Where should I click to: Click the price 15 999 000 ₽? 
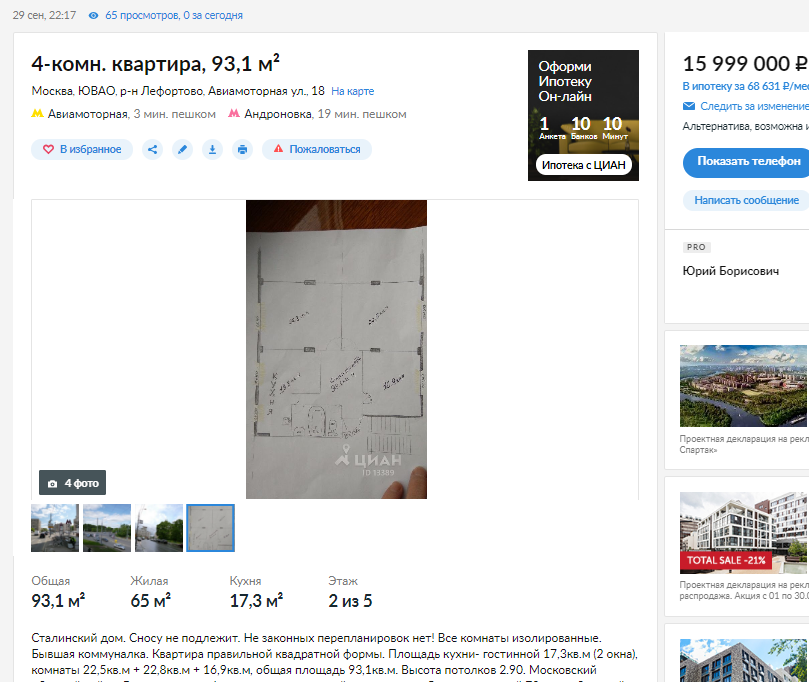point(745,64)
